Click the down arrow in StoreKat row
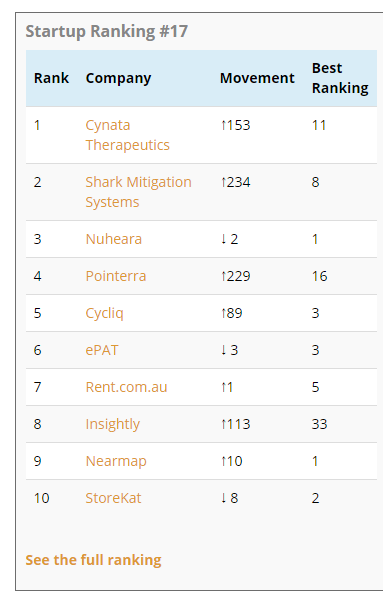383x600 pixels. [223, 498]
